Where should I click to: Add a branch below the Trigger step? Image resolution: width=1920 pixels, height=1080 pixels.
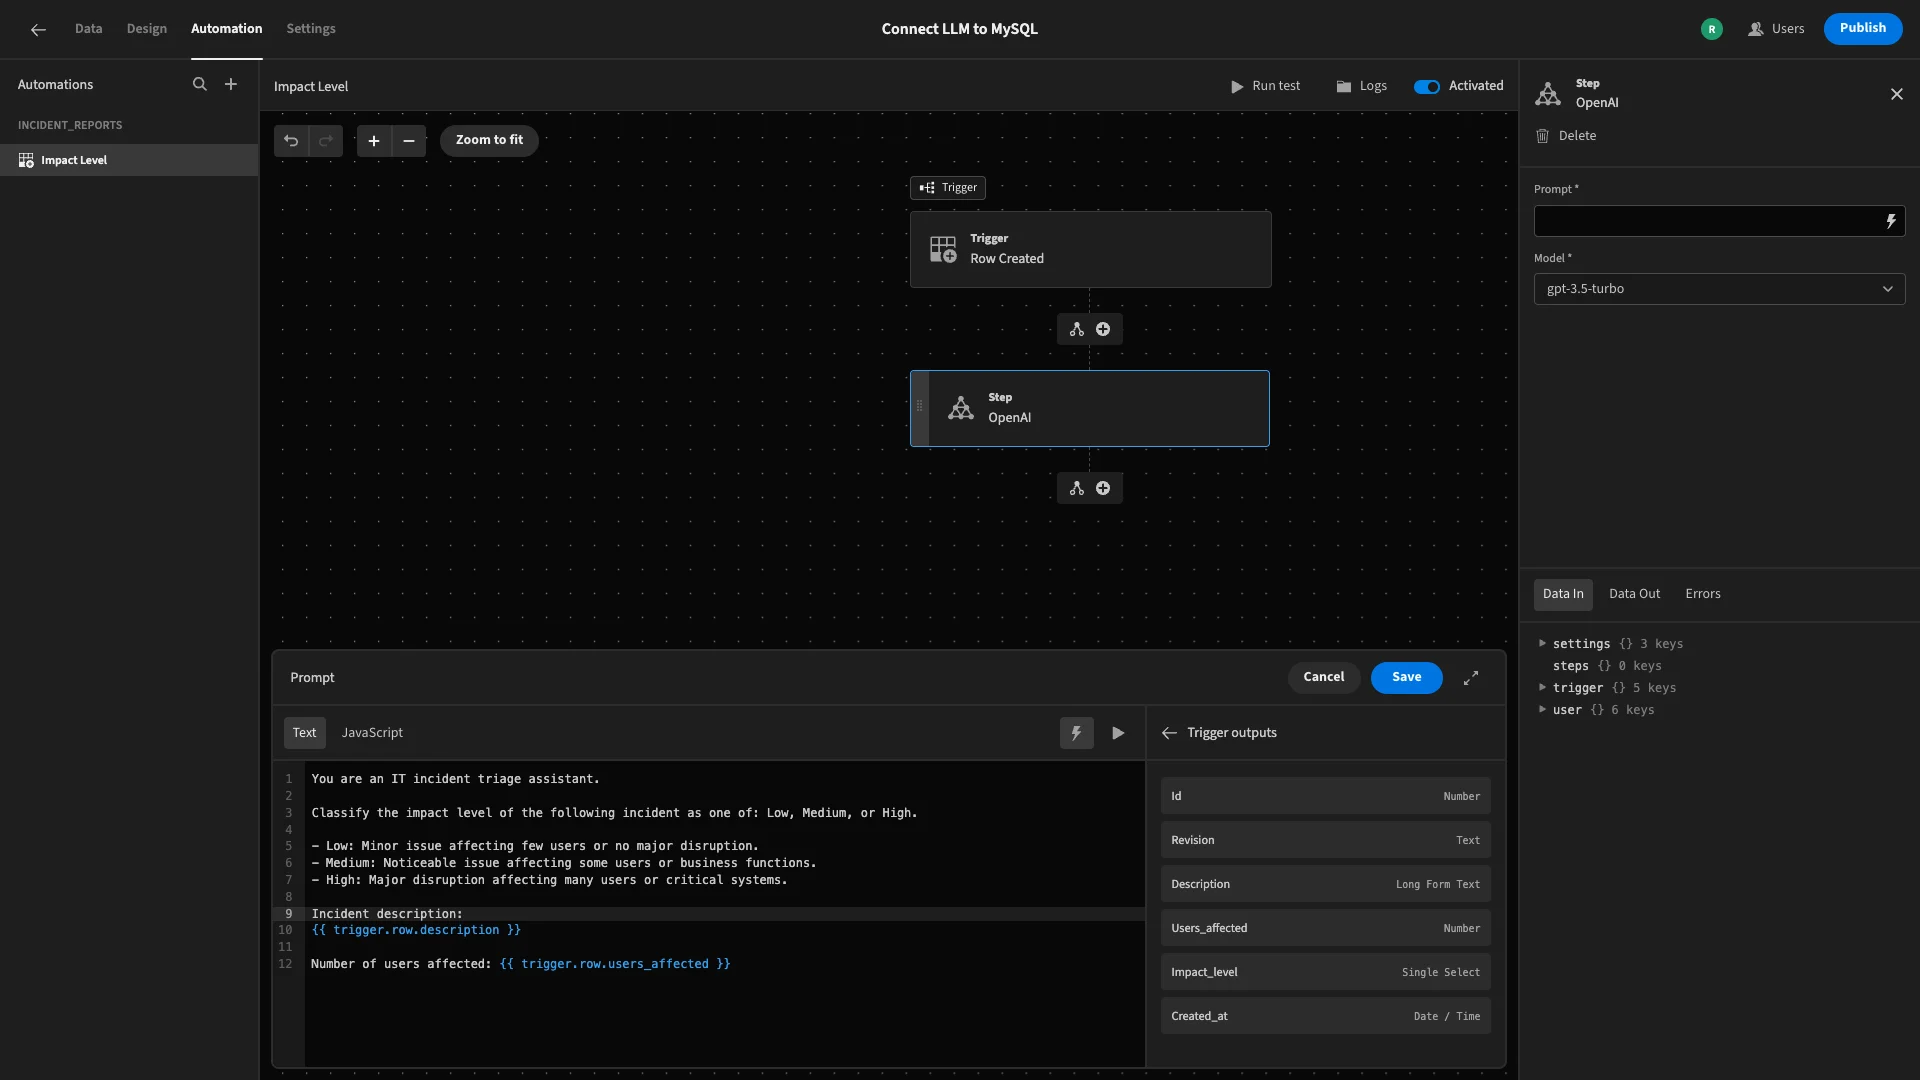pos(1077,329)
